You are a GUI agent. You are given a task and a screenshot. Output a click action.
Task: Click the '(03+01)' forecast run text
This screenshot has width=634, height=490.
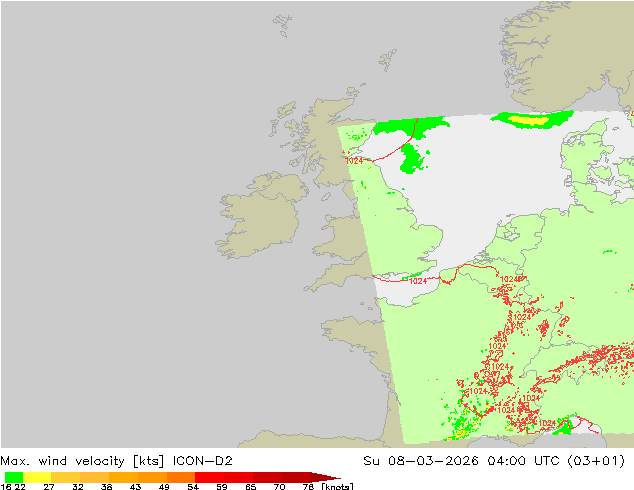(x=596, y=461)
